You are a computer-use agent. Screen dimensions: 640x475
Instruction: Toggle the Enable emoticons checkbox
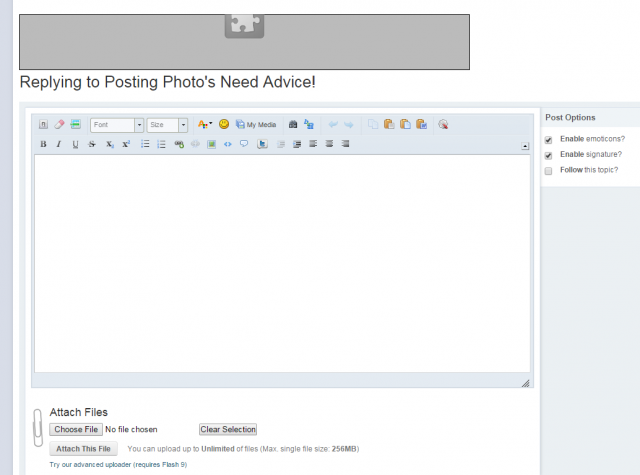click(x=548, y=139)
